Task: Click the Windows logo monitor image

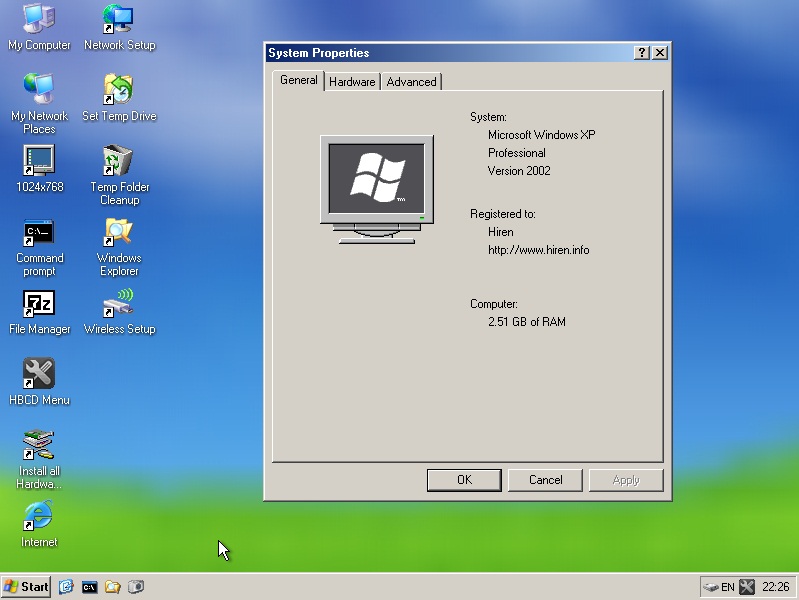Action: (x=377, y=189)
